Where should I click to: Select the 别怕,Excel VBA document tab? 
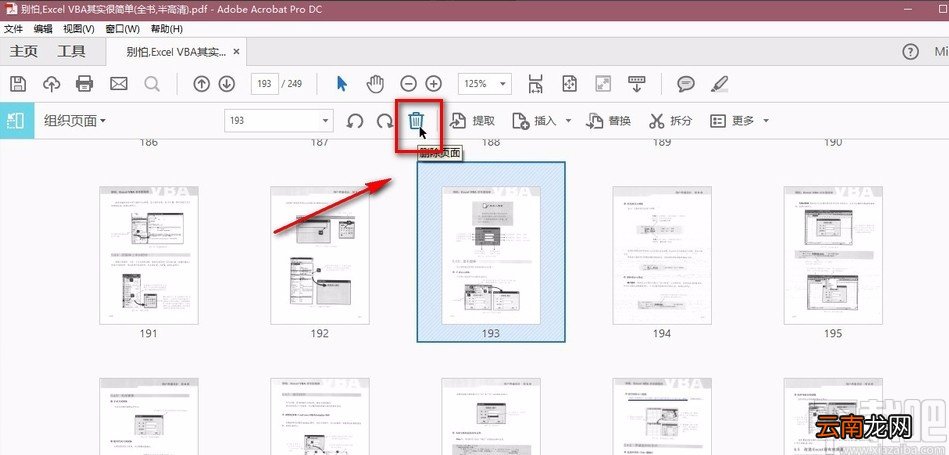click(176, 52)
